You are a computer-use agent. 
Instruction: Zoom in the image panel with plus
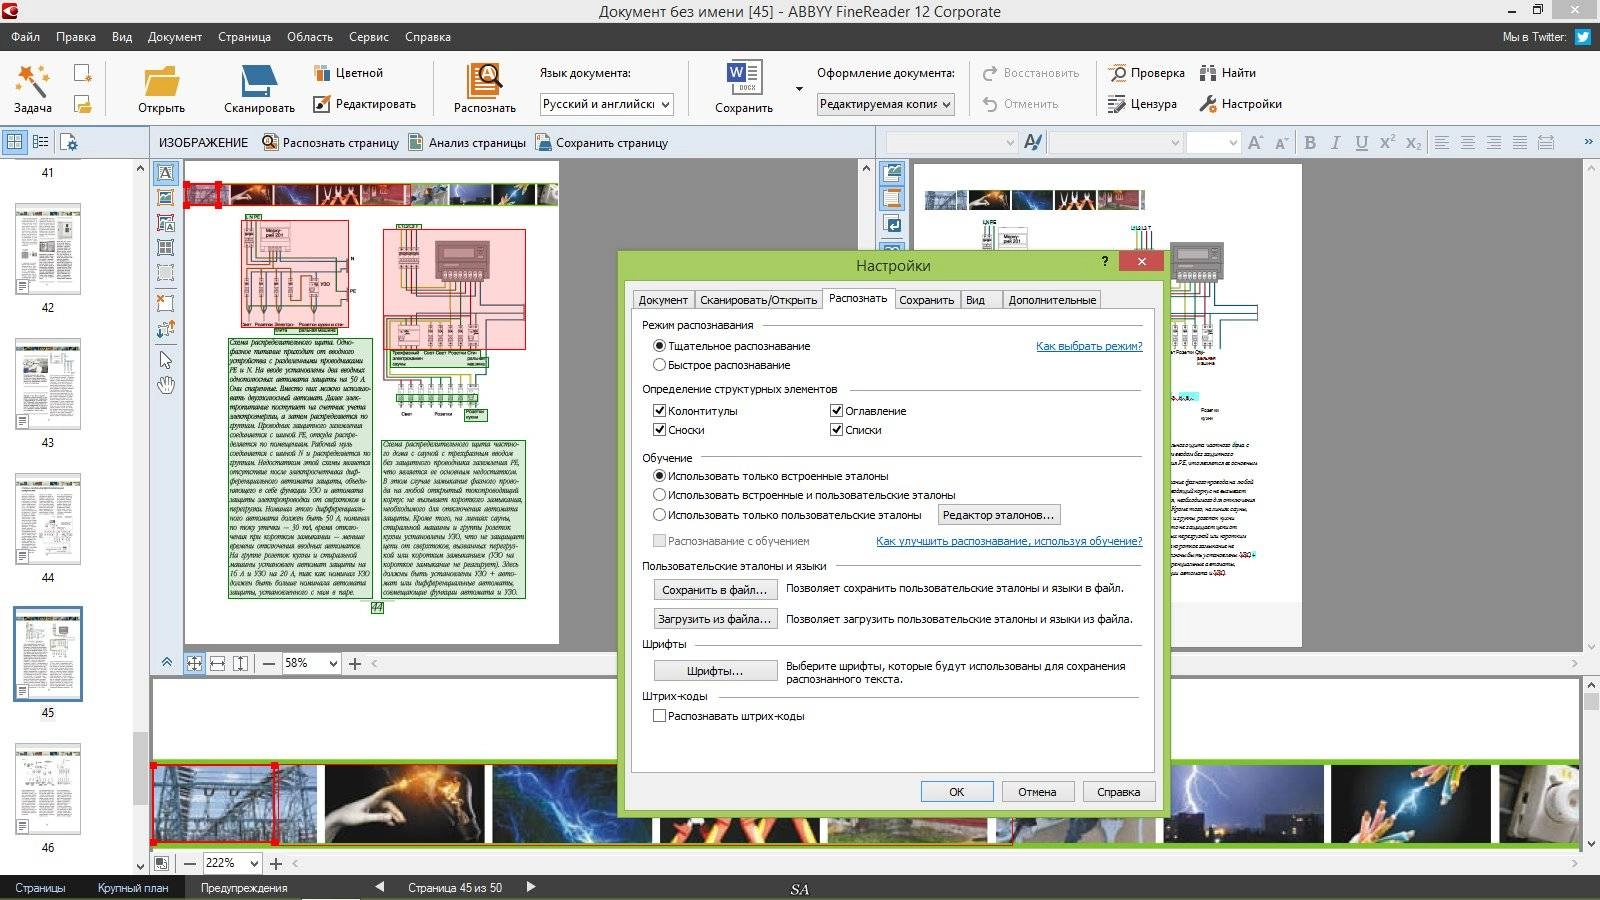click(x=355, y=663)
